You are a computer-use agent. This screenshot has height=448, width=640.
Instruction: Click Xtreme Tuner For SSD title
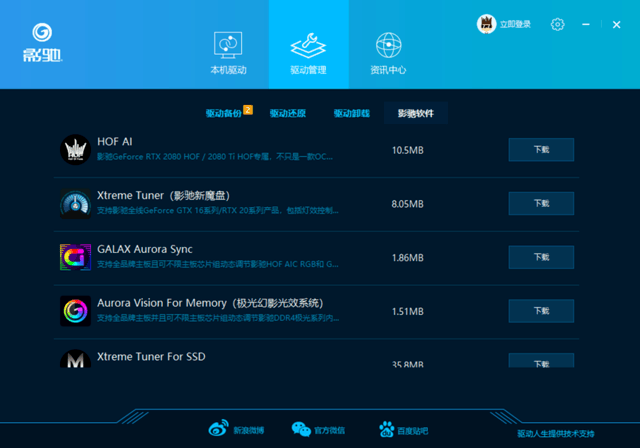tap(151, 357)
